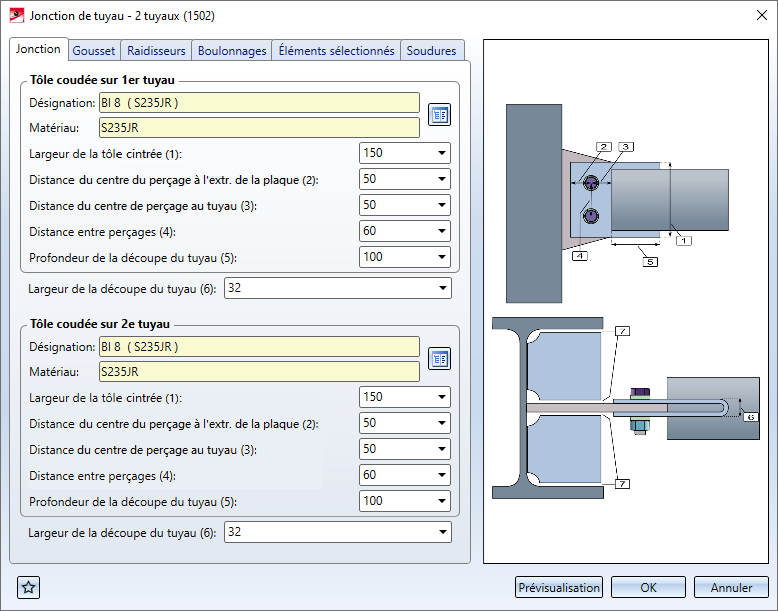Confirm dialog with OK button
This screenshot has width=778, height=611.
[648, 588]
